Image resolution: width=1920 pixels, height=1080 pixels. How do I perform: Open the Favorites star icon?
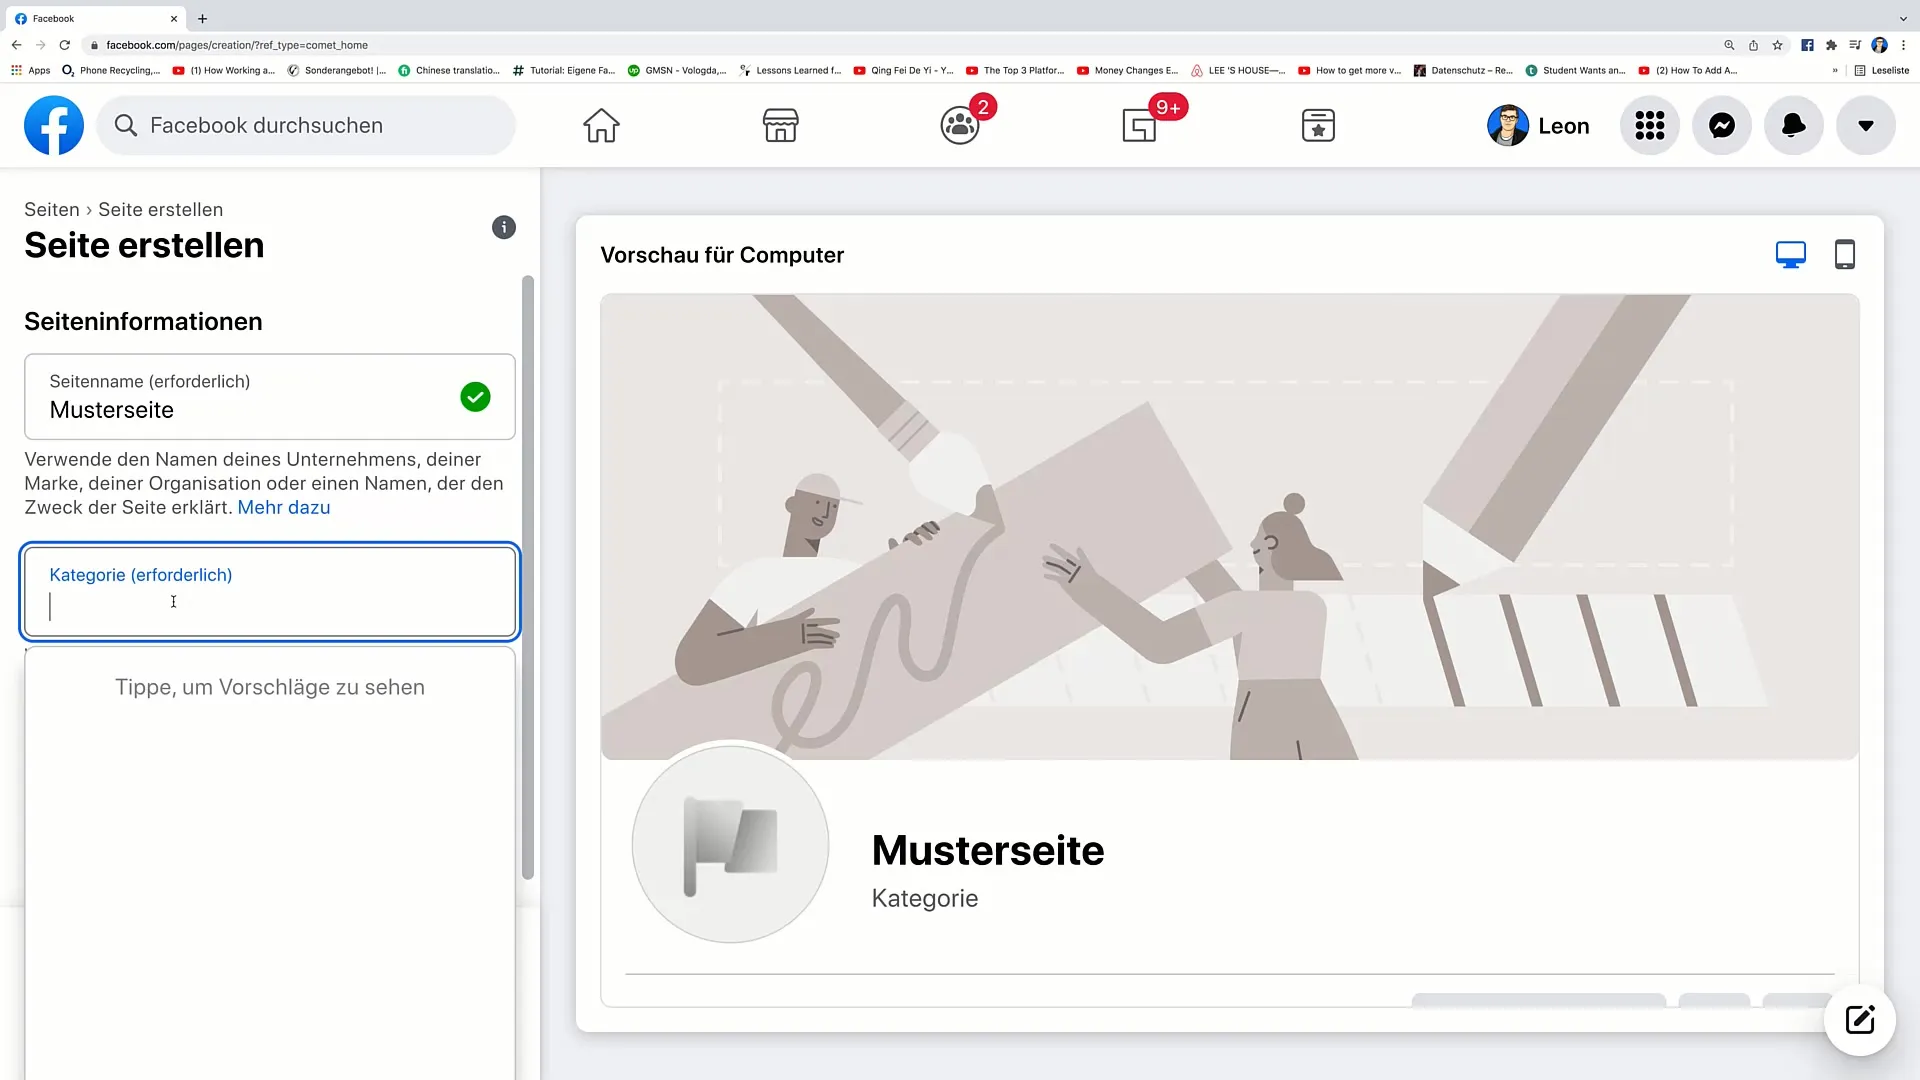(1318, 126)
